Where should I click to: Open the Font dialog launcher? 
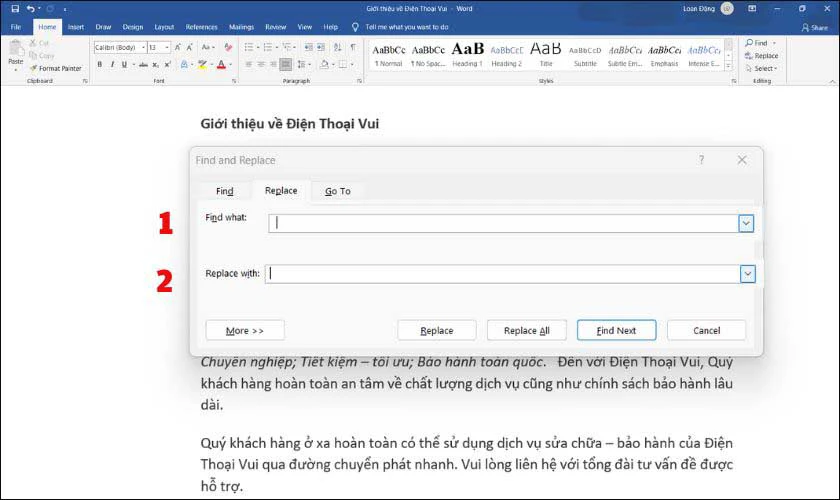coord(234,81)
